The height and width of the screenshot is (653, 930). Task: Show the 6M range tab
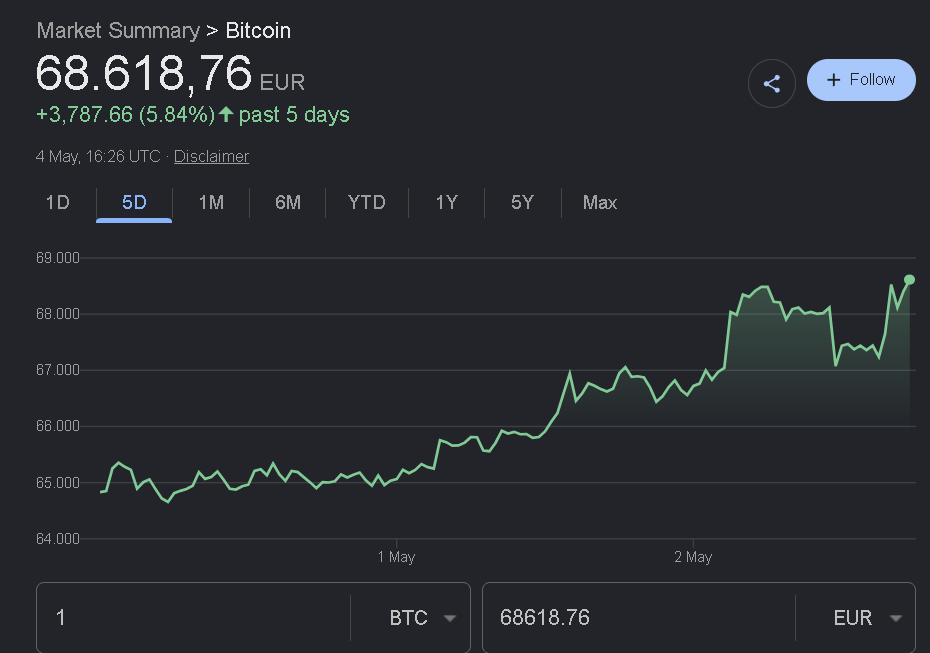(x=288, y=203)
